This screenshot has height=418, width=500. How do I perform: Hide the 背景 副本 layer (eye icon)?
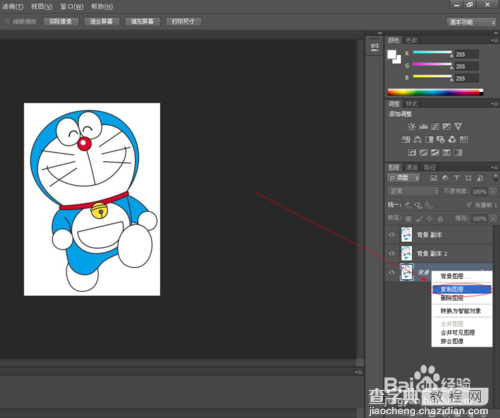tap(392, 235)
